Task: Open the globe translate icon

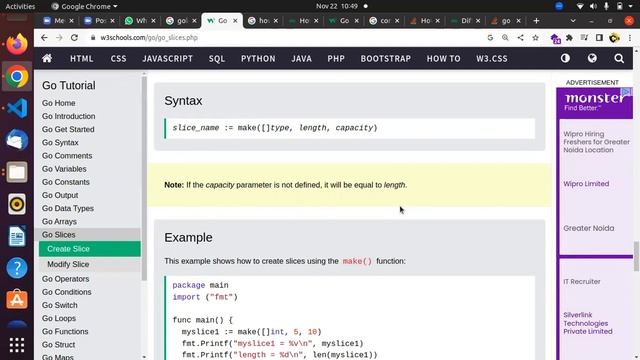Action: tap(592, 58)
